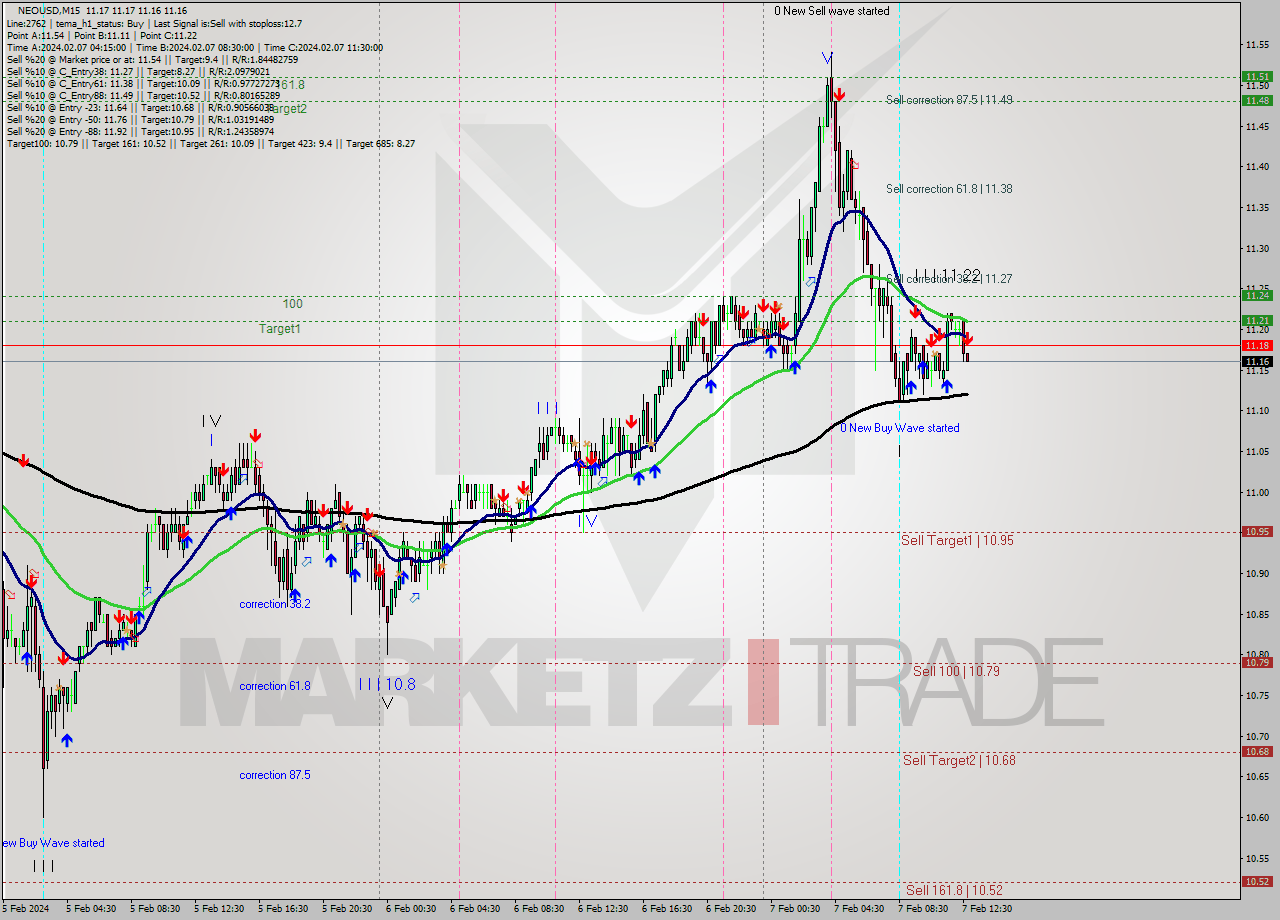The width and height of the screenshot is (1280, 920).
Task: Select 'Sell correction 61.8 | 11.38' label
Action: [x=947, y=188]
